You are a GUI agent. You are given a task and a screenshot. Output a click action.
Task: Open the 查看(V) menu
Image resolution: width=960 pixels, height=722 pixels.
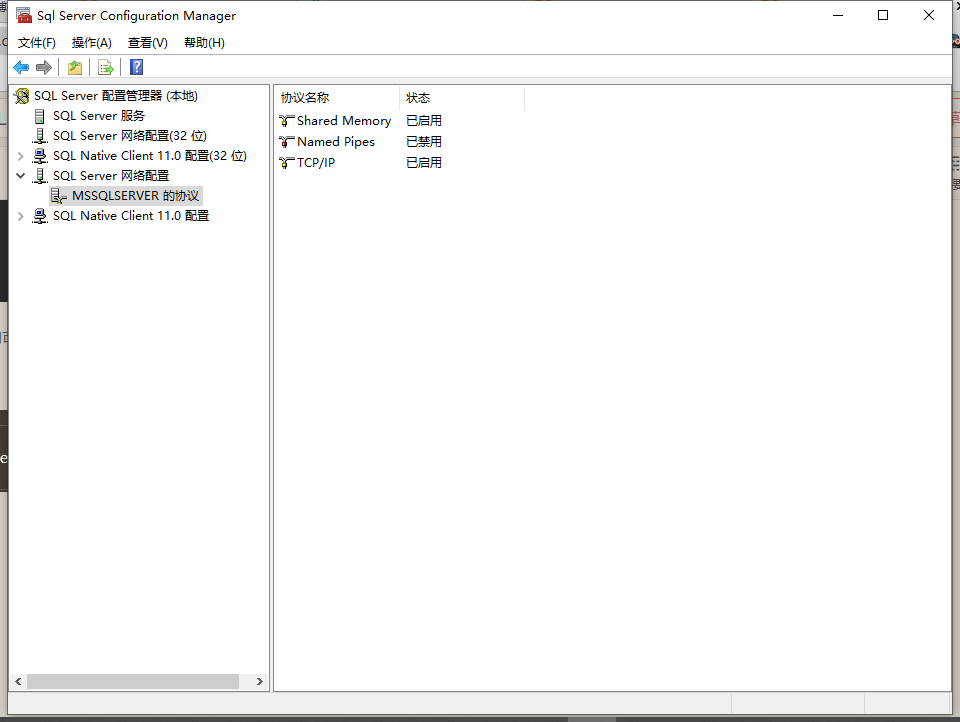point(148,43)
